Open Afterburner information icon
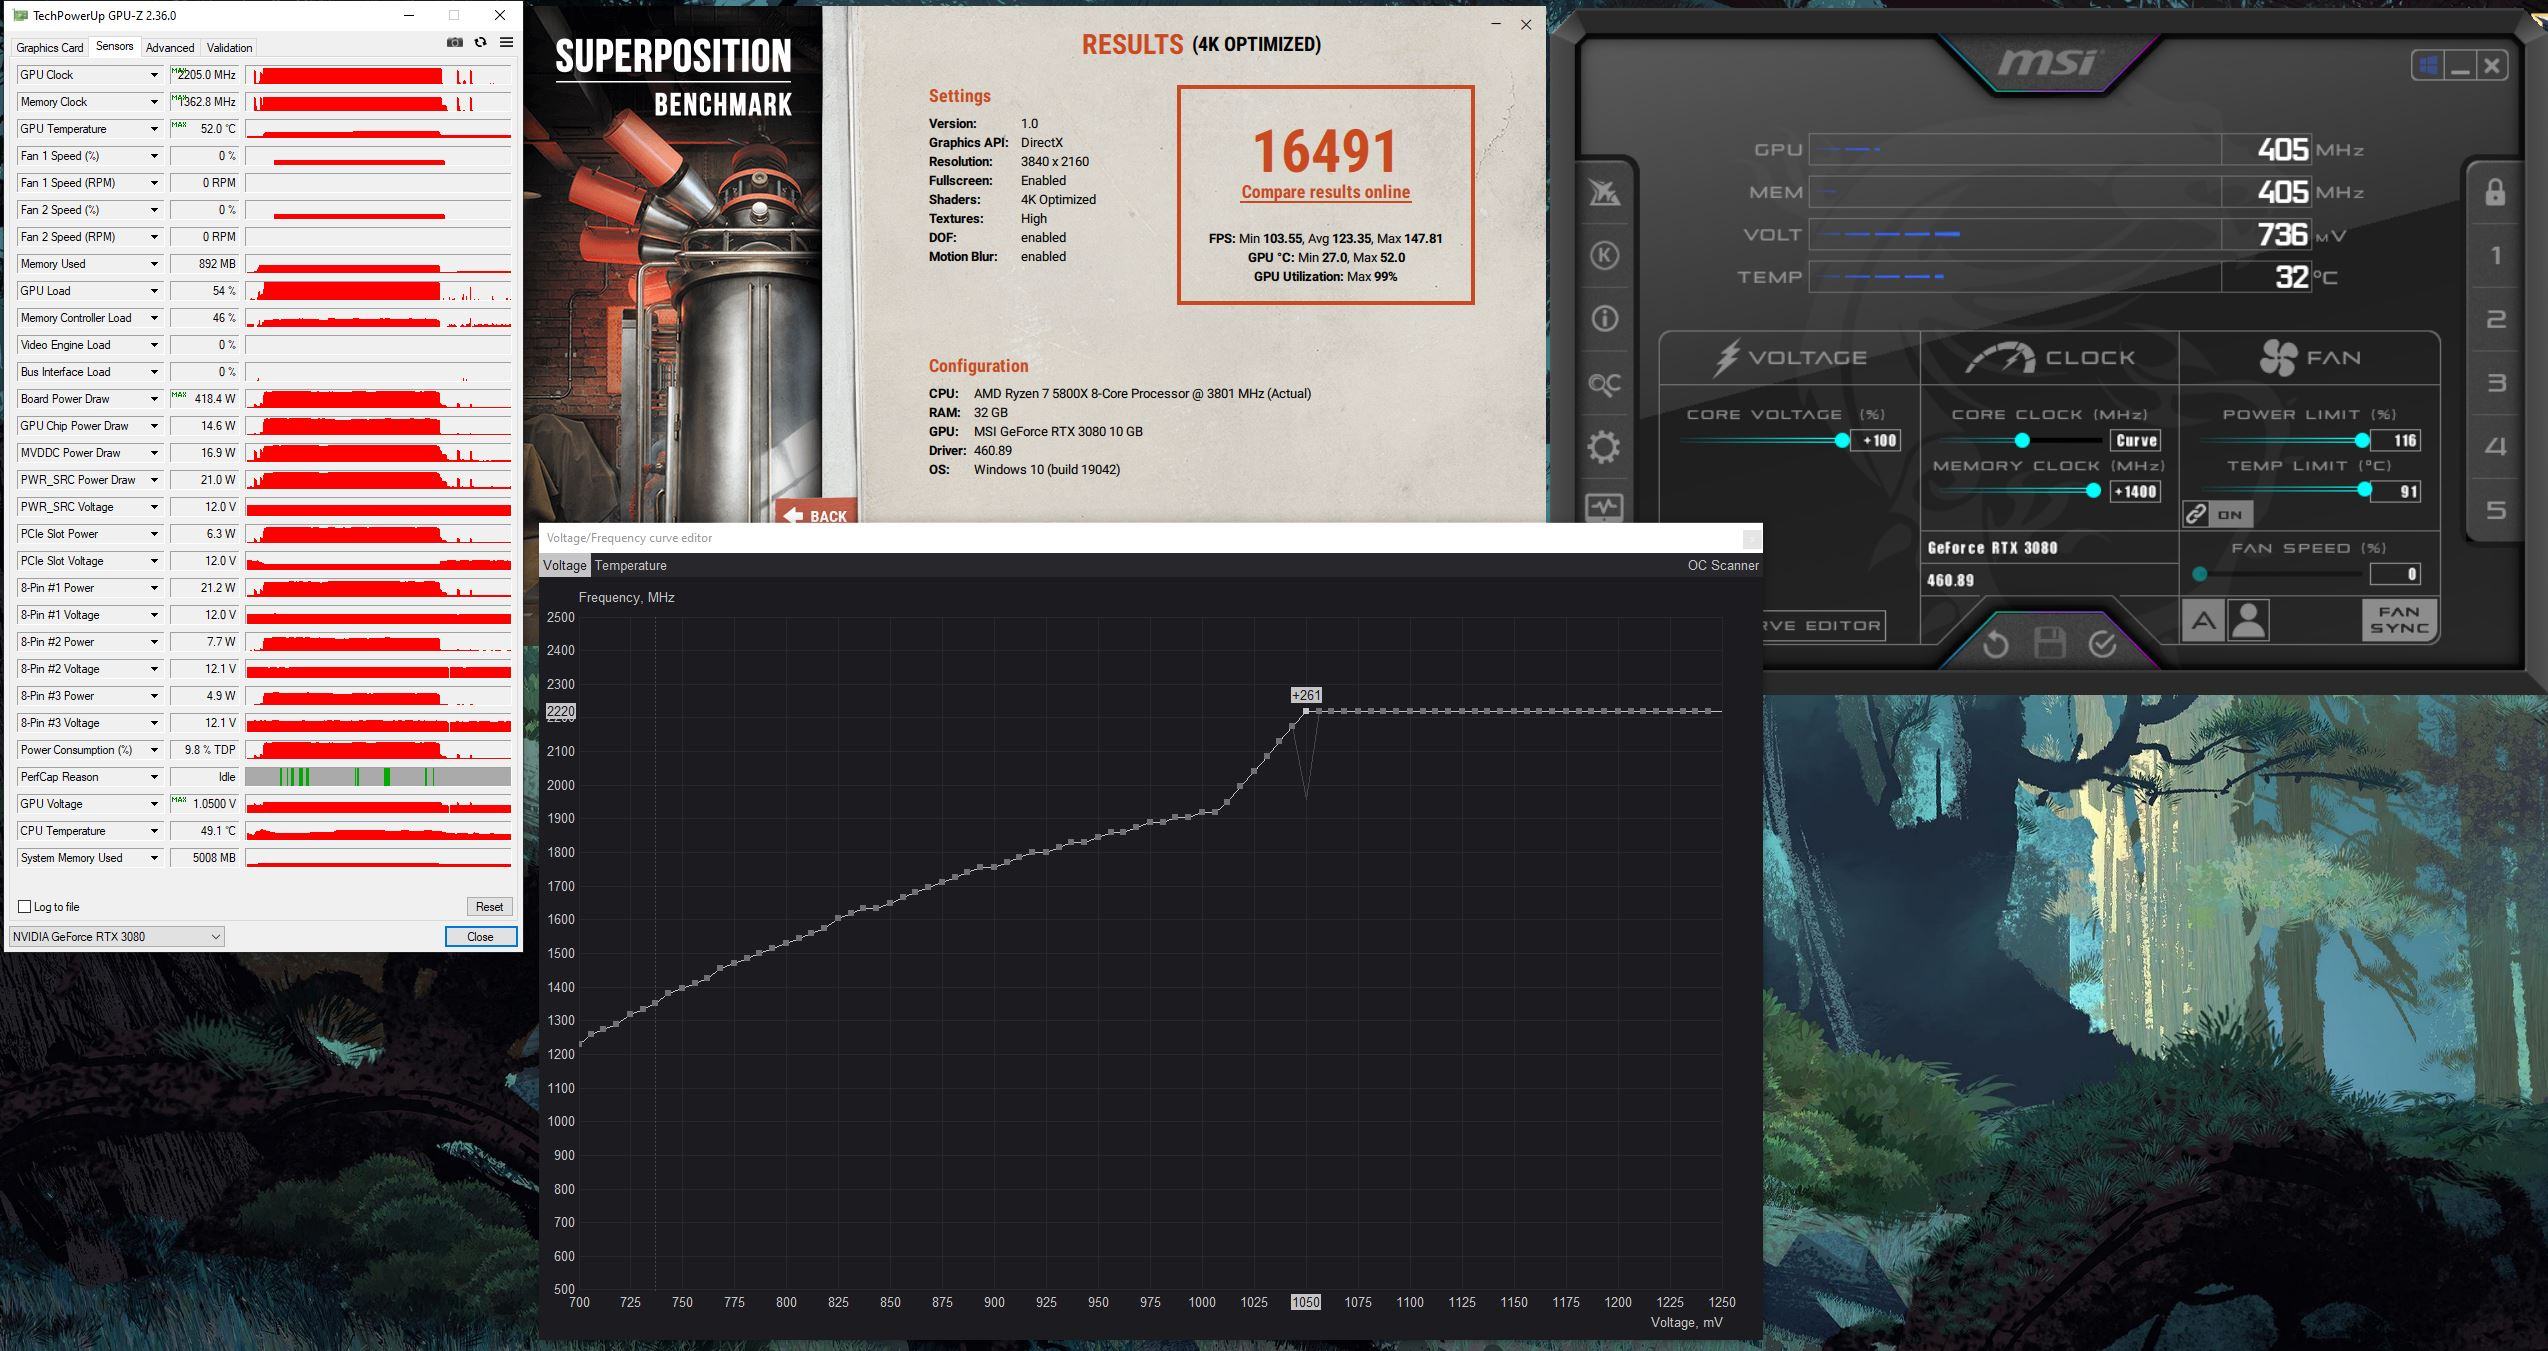This screenshot has width=2548, height=1351. (1604, 319)
